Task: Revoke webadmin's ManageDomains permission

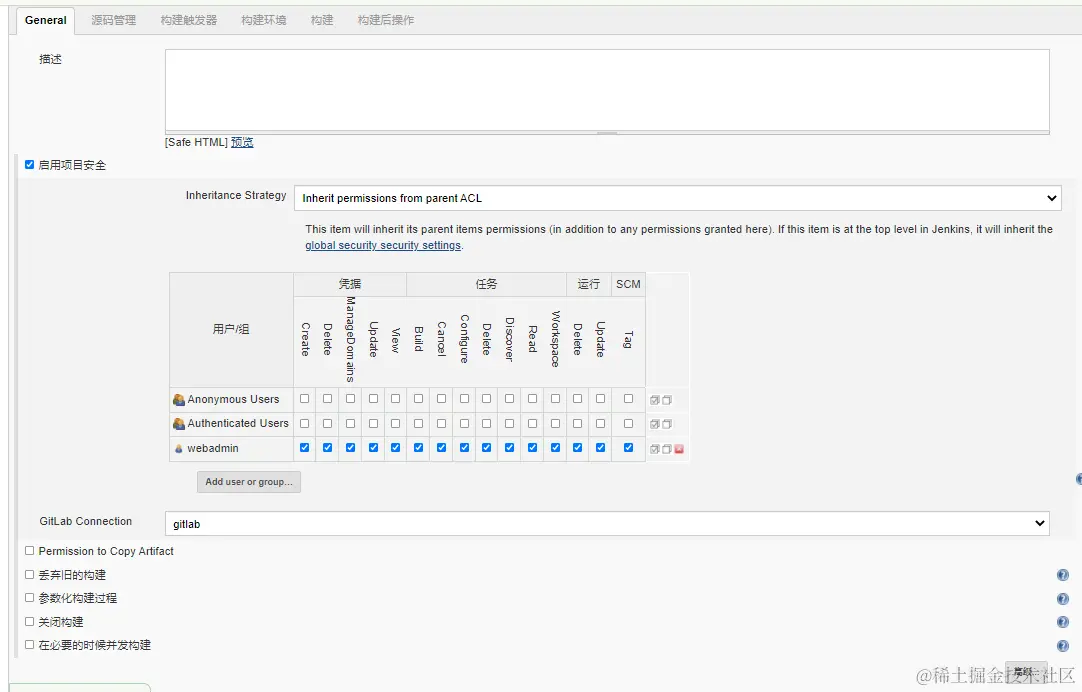Action: pos(351,448)
